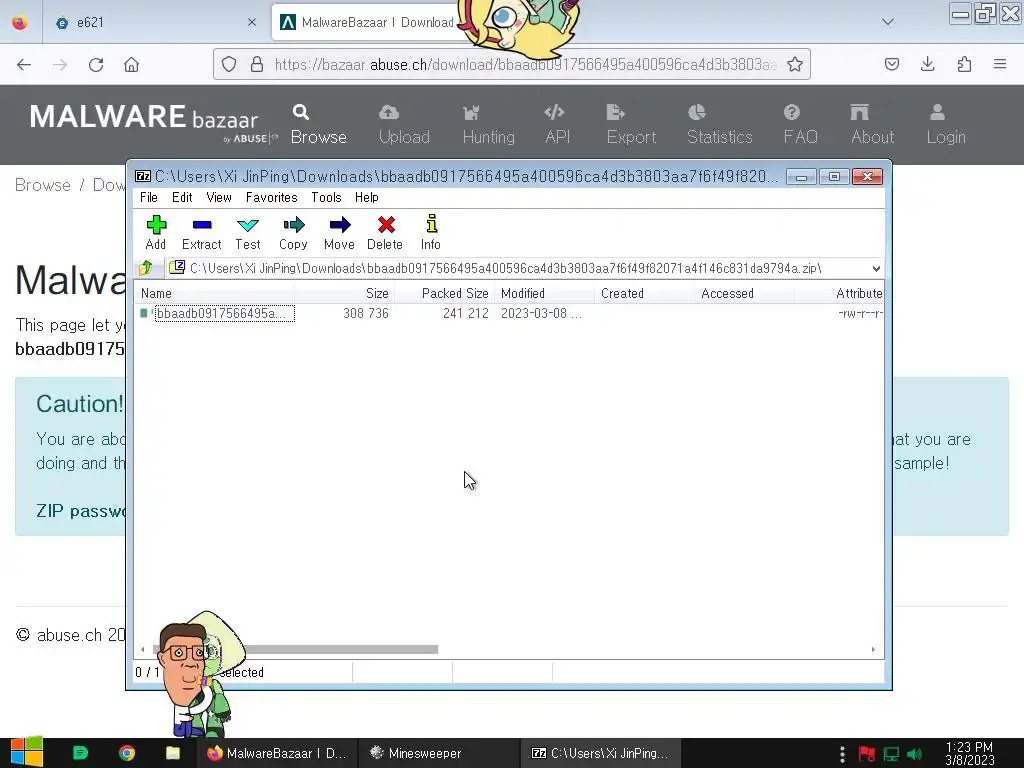Expand the Firefox list all tabs chevron
The height and width of the screenshot is (768, 1024).
[x=888, y=22]
